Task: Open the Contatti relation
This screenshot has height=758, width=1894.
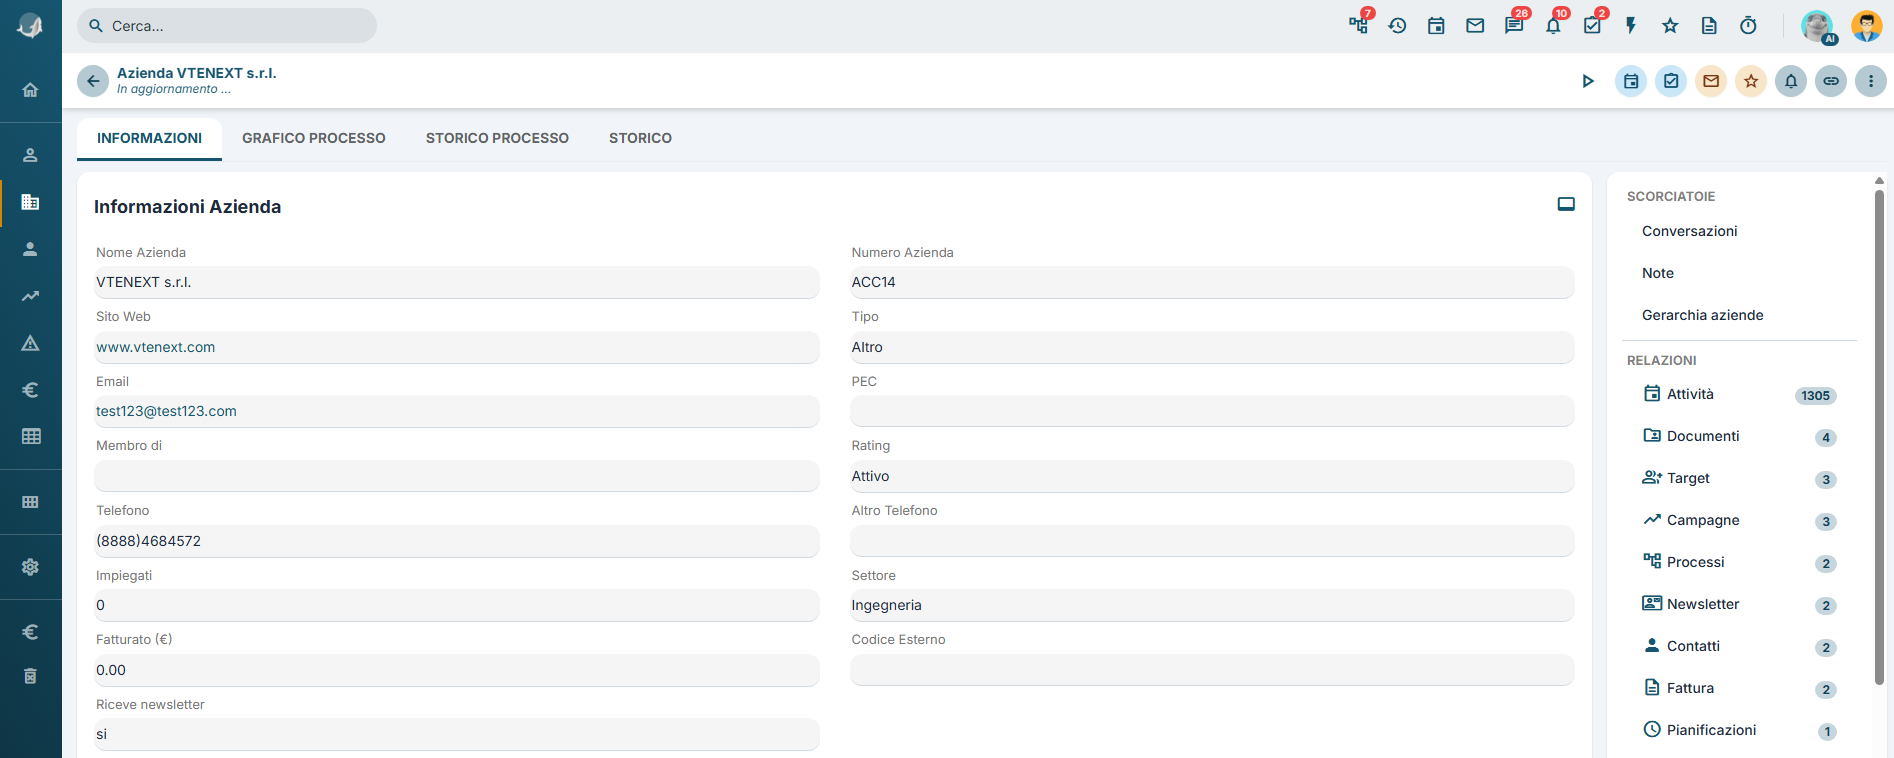Action: pyautogui.click(x=1740, y=646)
